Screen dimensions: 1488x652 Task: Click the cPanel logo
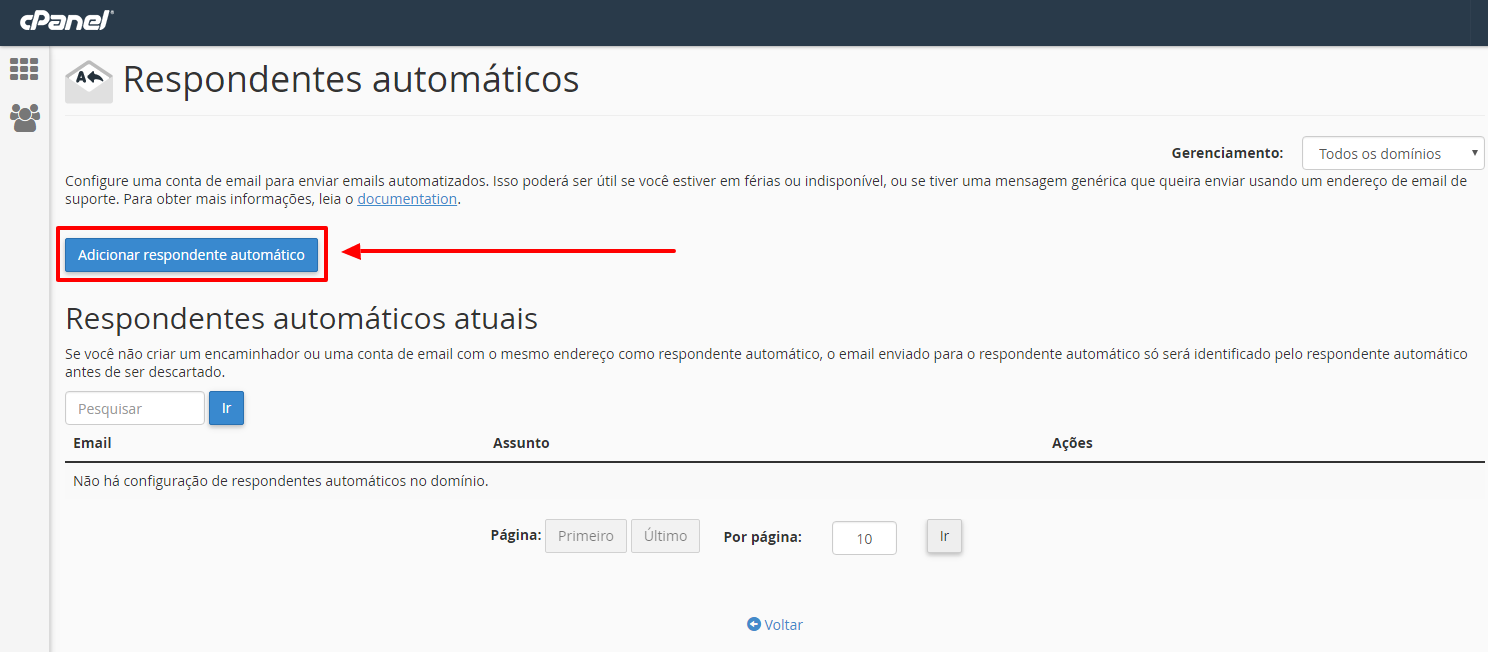point(66,19)
